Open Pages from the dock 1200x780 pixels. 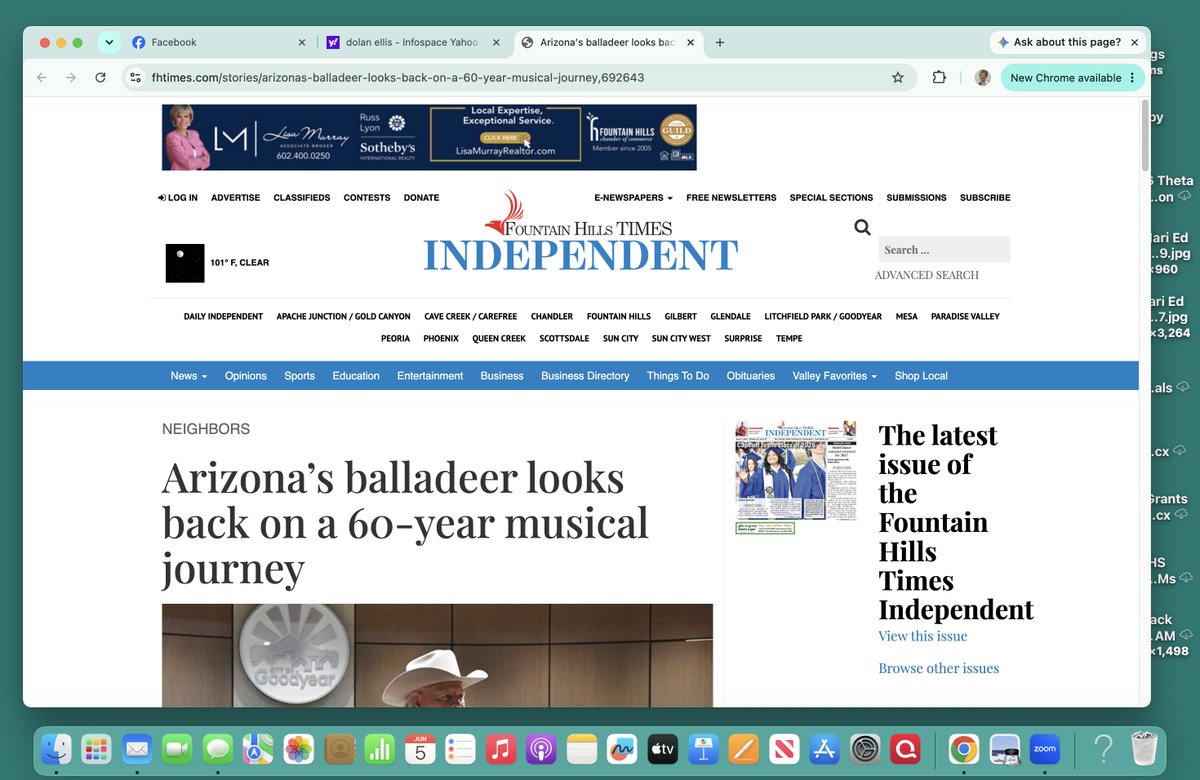(743, 748)
